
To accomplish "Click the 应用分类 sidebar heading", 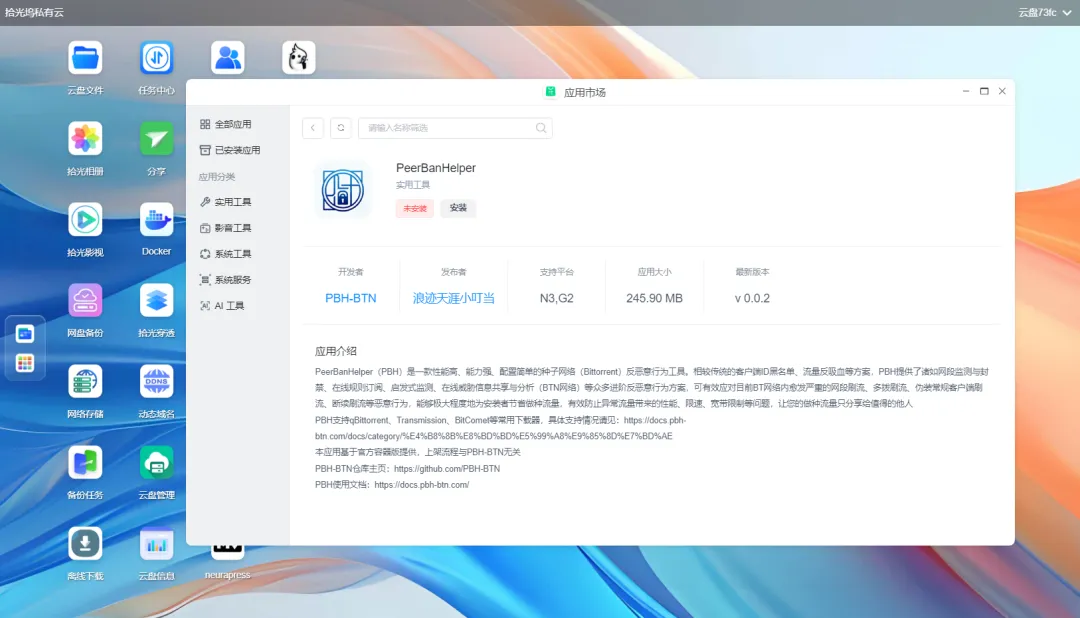I will click(217, 177).
